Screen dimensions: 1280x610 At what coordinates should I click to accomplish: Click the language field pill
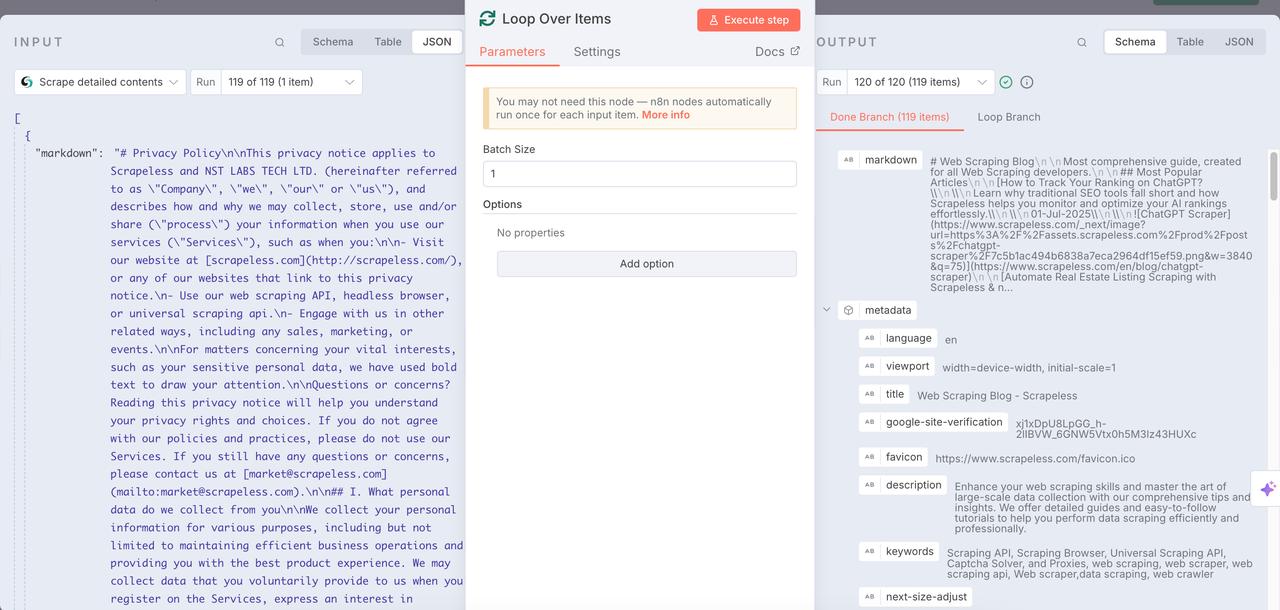[898, 338]
